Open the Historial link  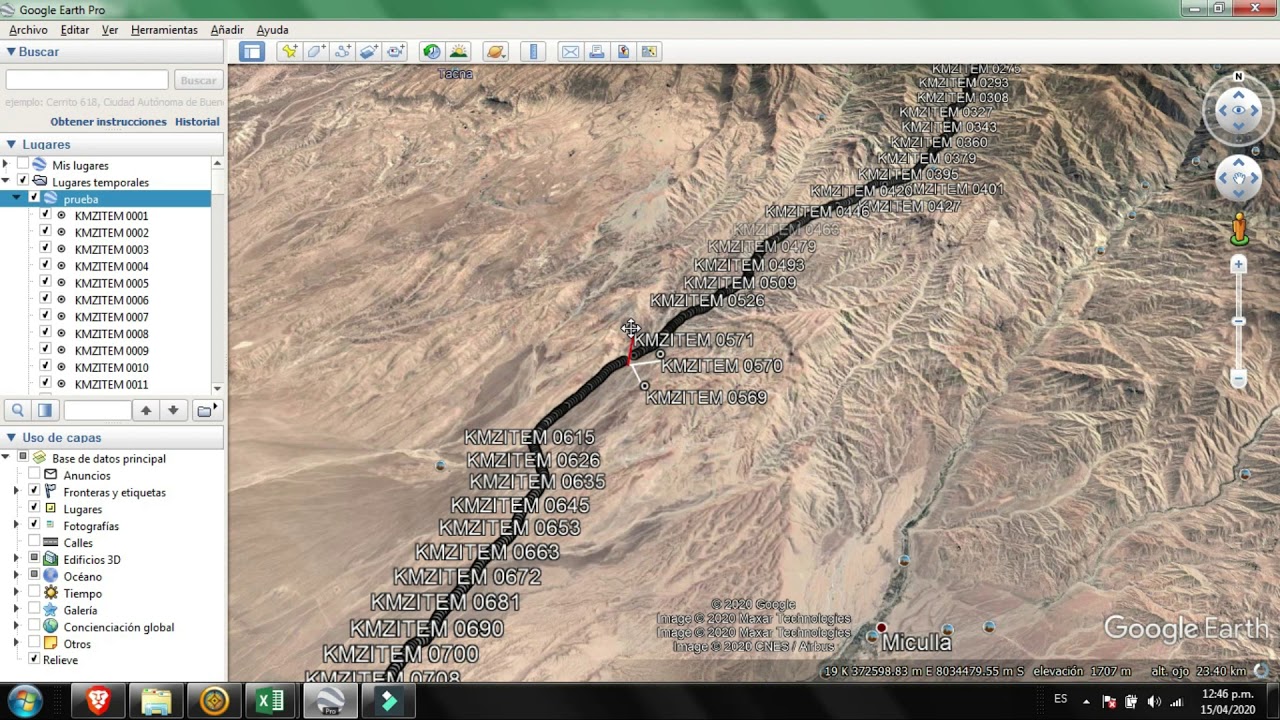tap(197, 121)
